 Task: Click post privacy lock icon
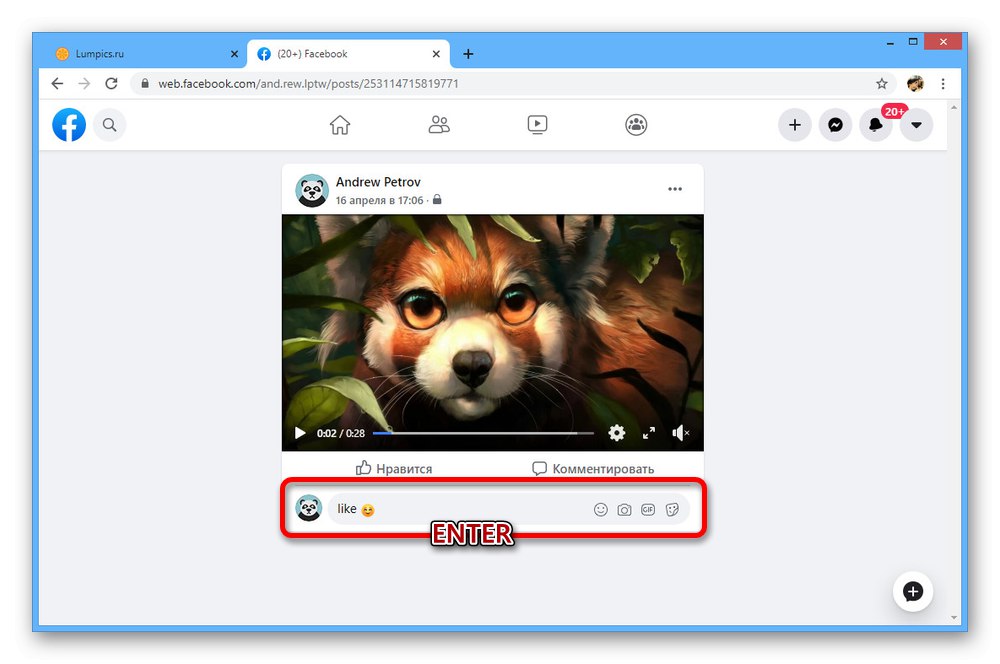[x=437, y=200]
